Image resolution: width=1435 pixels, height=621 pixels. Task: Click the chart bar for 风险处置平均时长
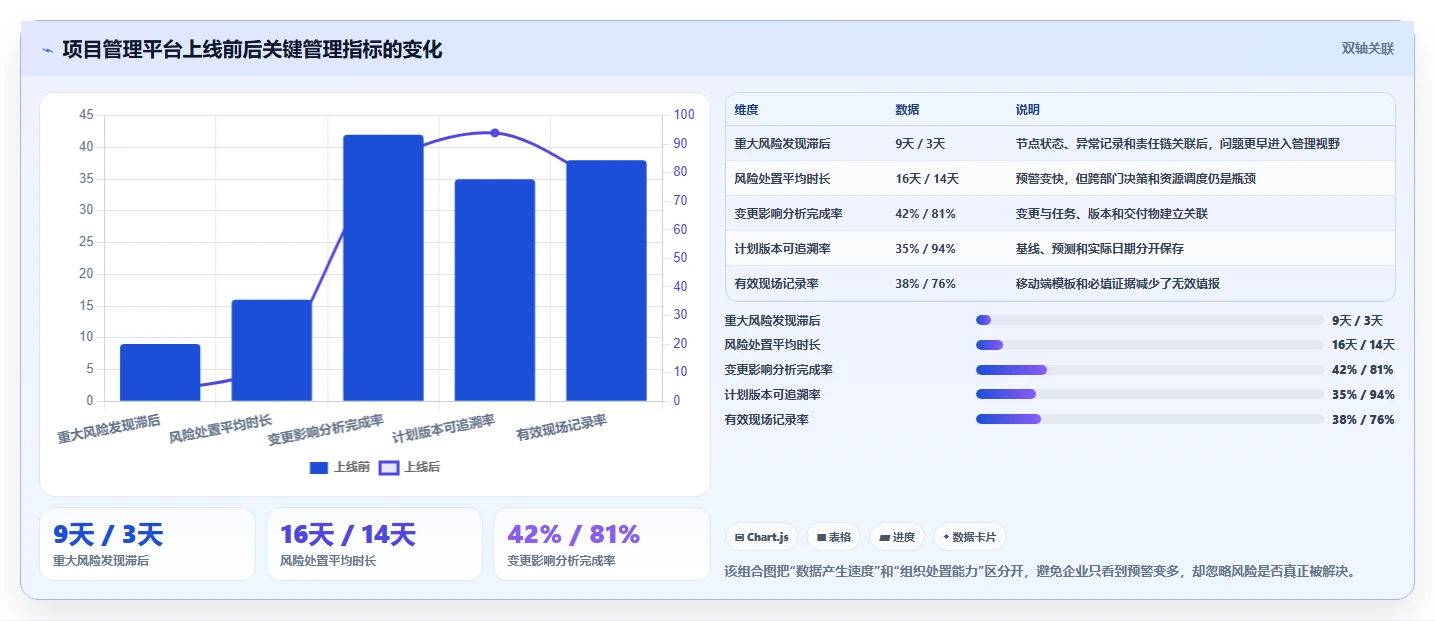(x=272, y=350)
